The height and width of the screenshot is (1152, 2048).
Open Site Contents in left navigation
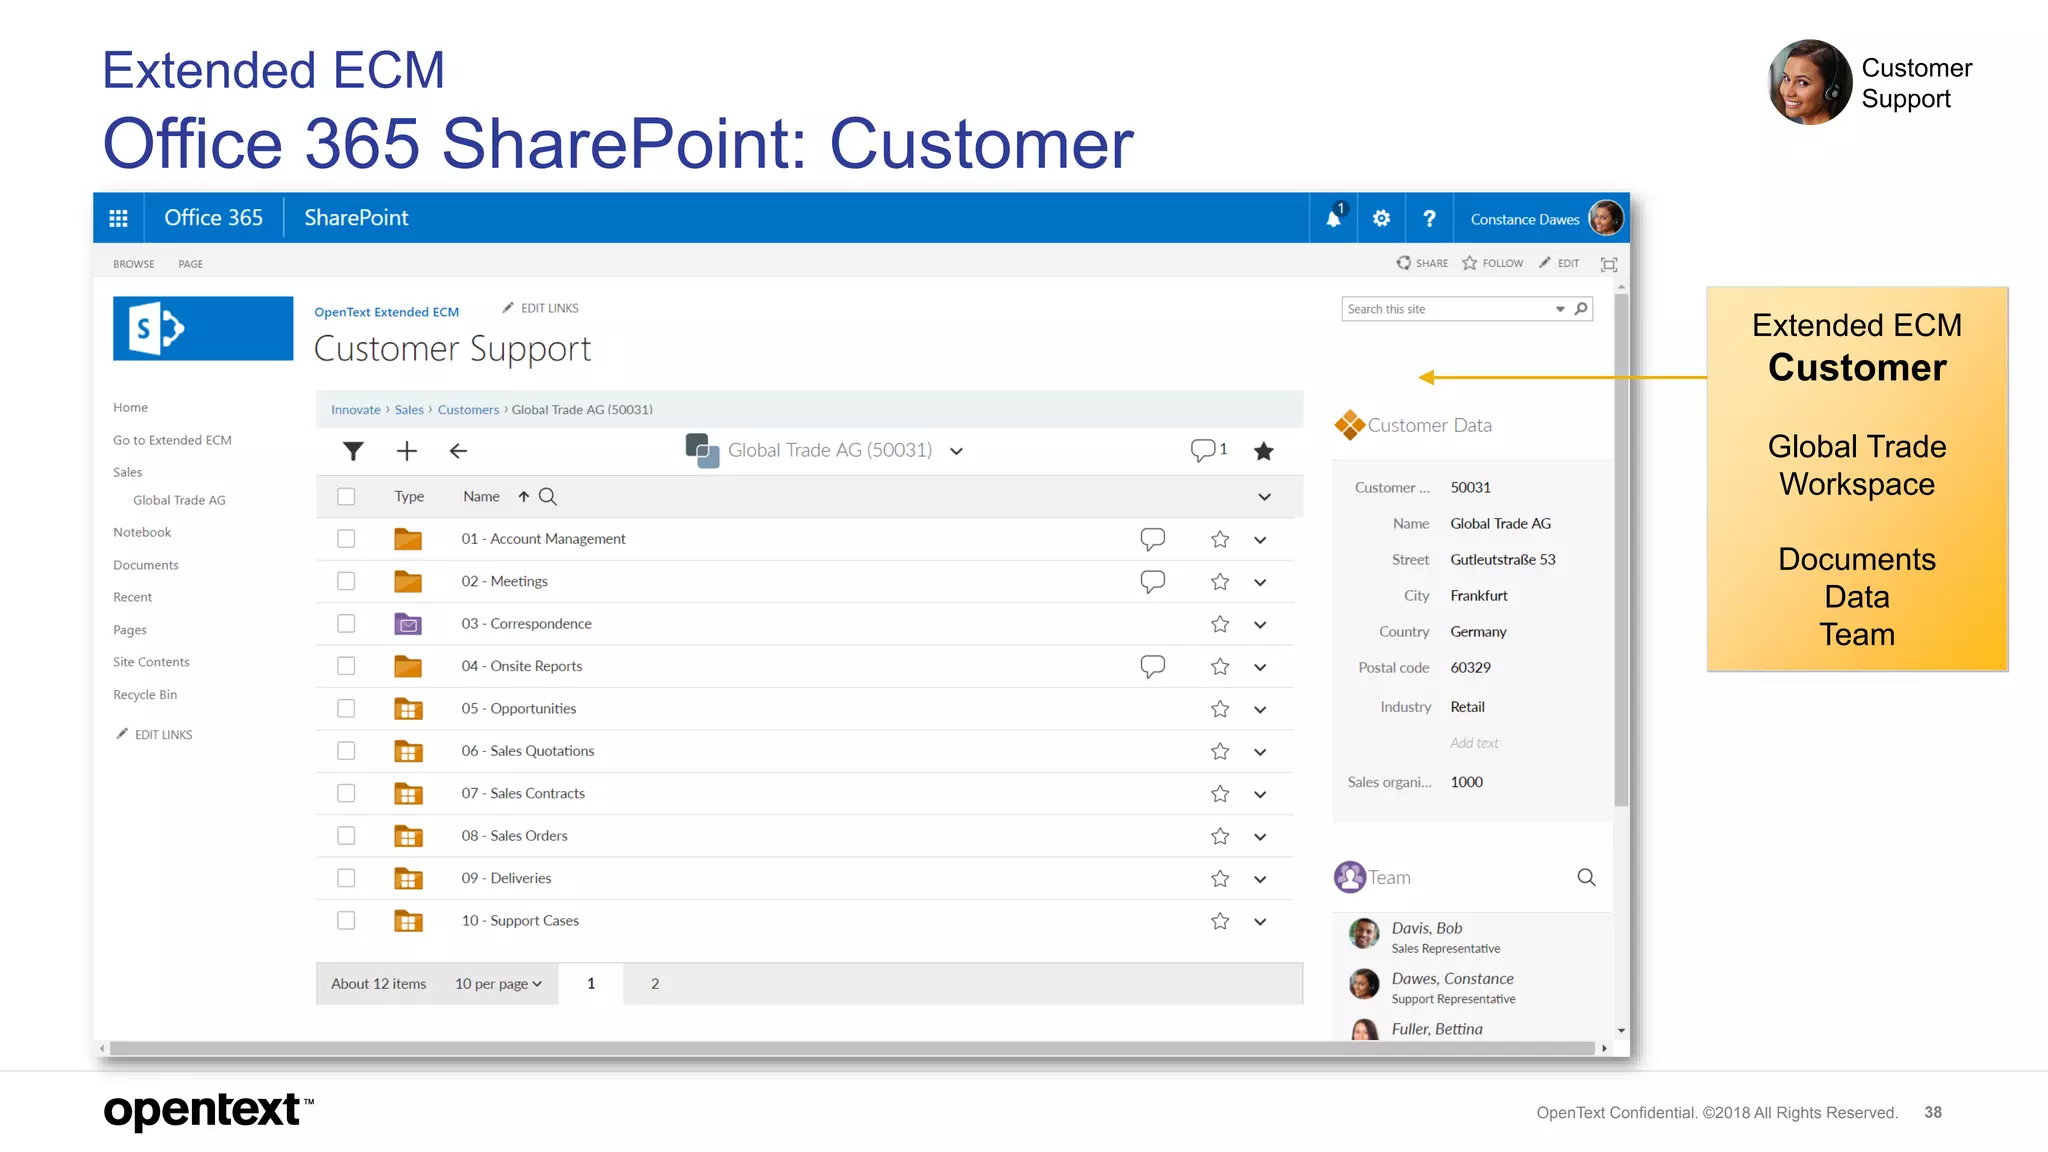click(x=151, y=662)
